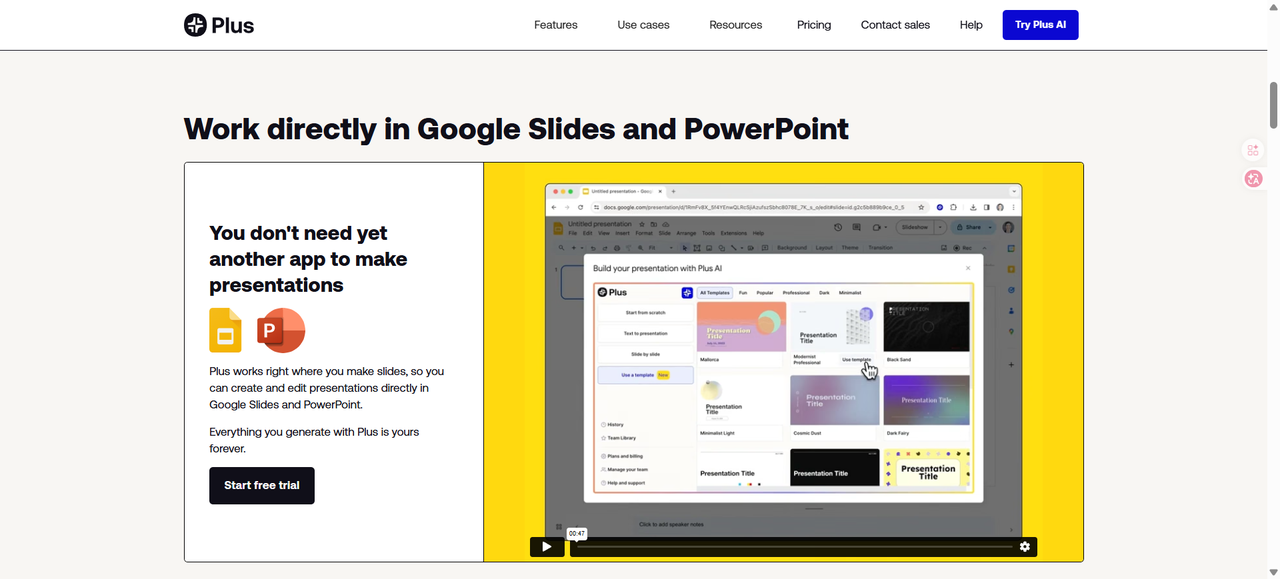1280x579 pixels.
Task: Click the upper floating extension icon at right edge
Action: [x=1253, y=151]
